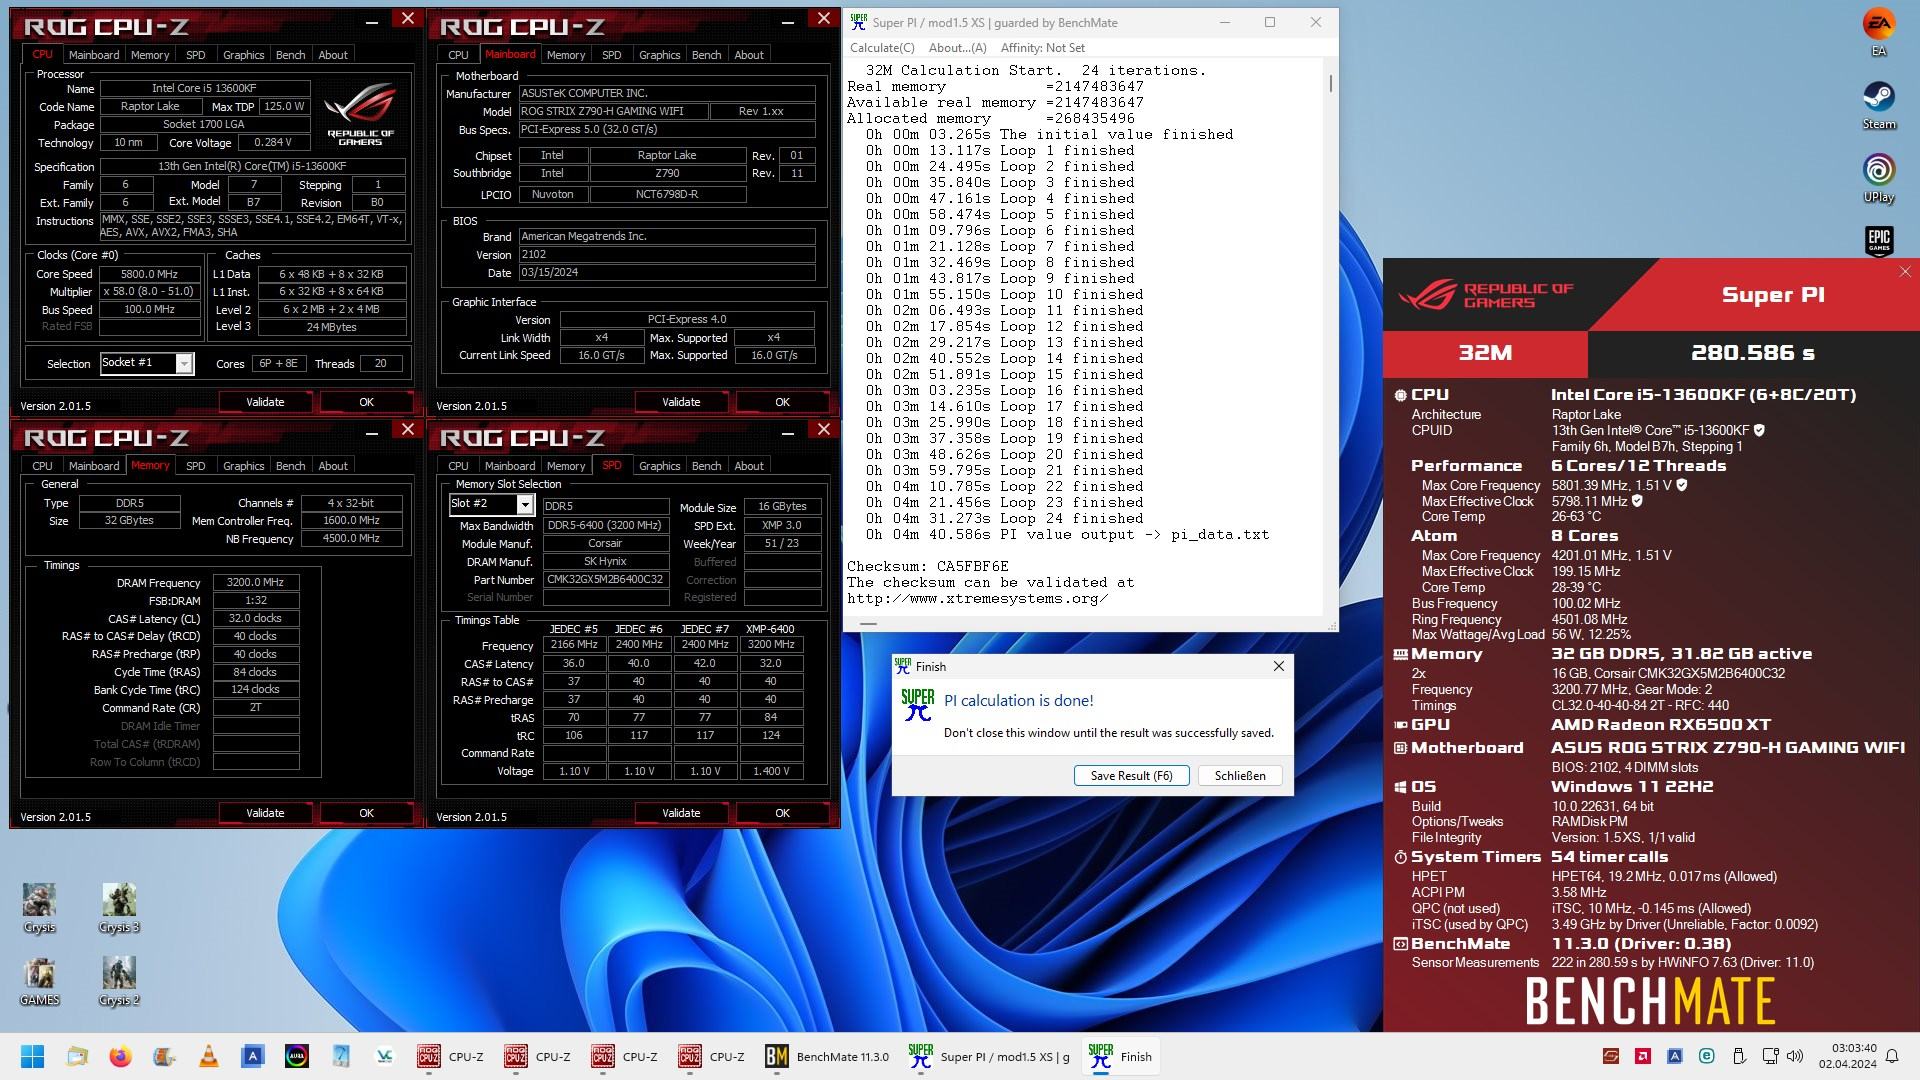This screenshot has height=1080, width=1920.
Task: Click the http://www.xtremesystems.org/ text
Action: (977, 598)
